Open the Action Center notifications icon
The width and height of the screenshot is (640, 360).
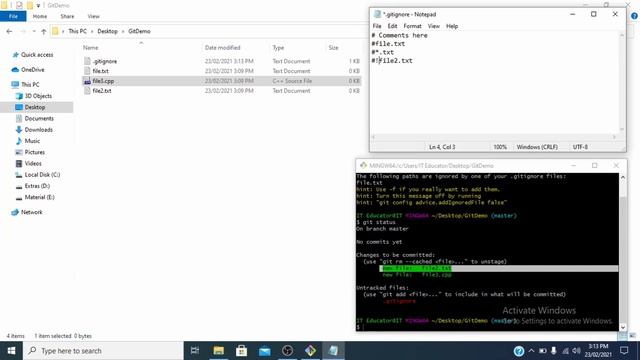624,351
